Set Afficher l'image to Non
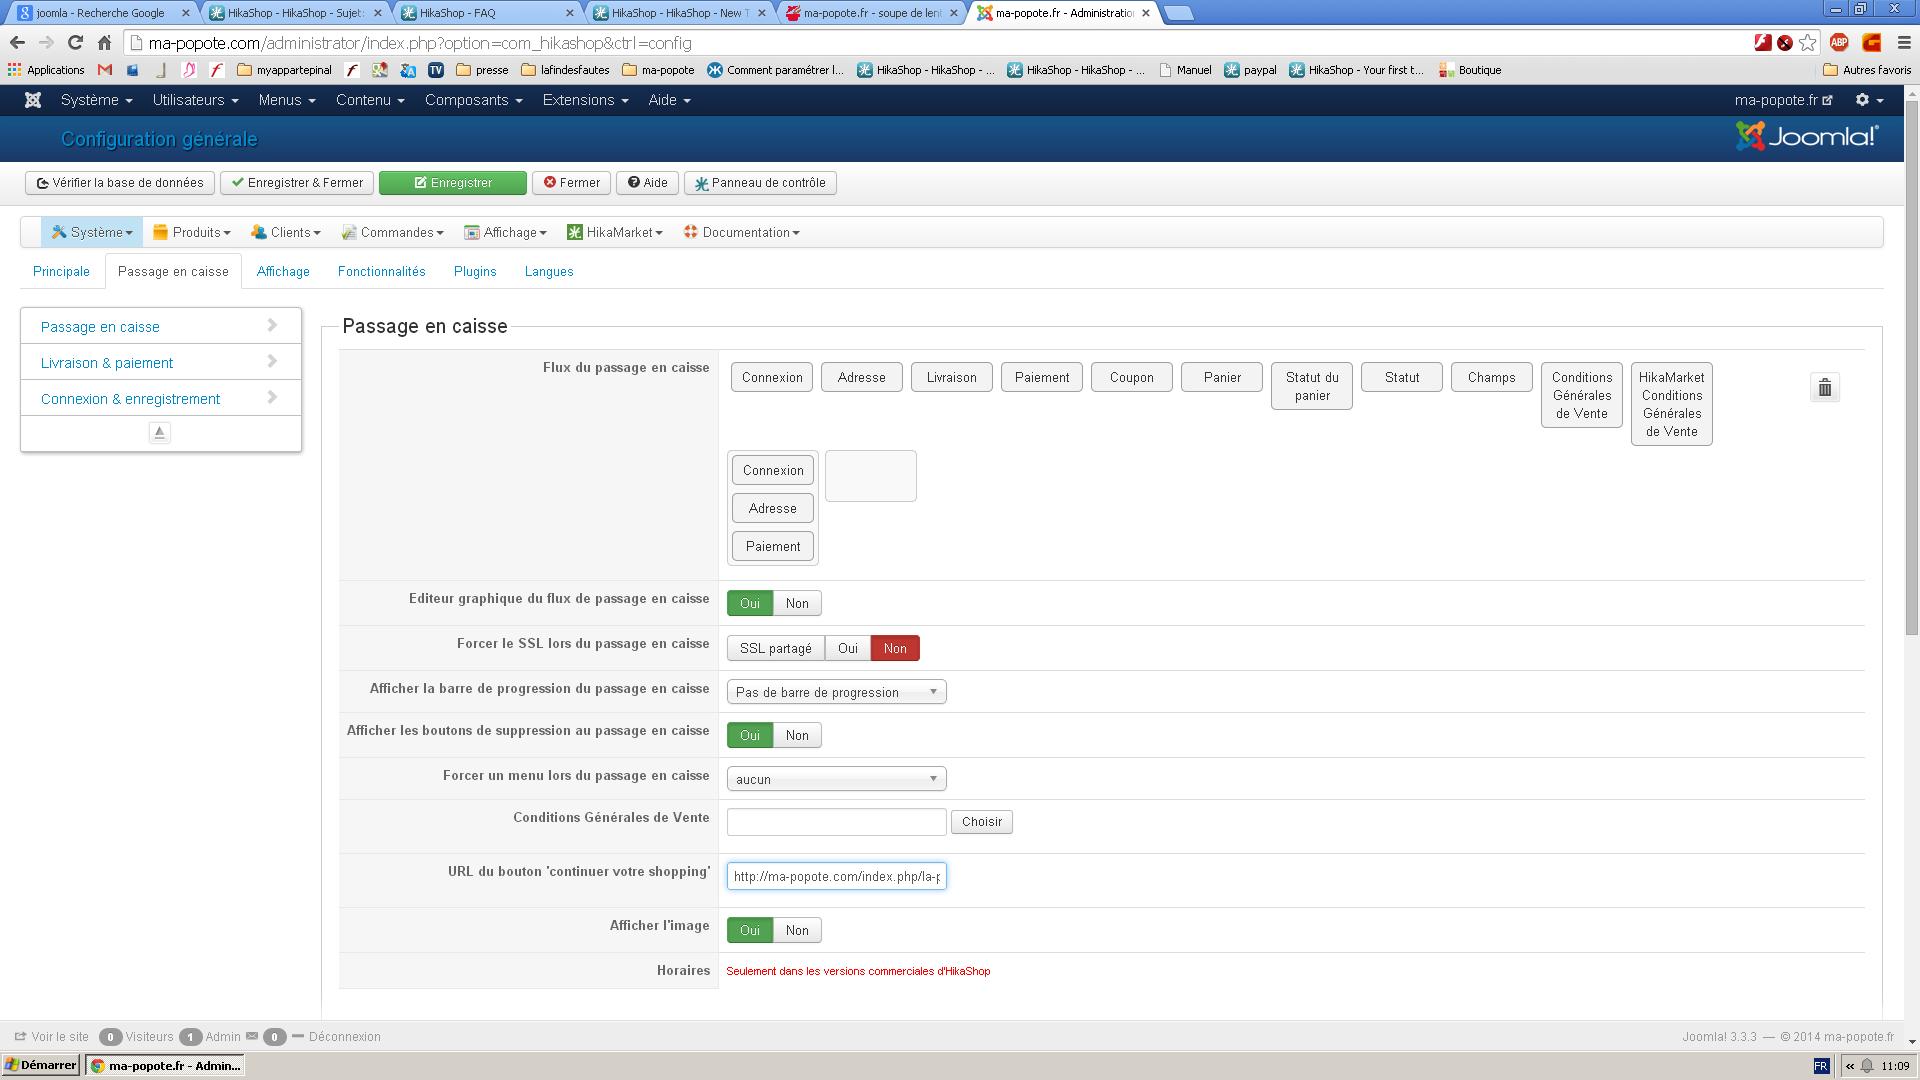 click(797, 930)
